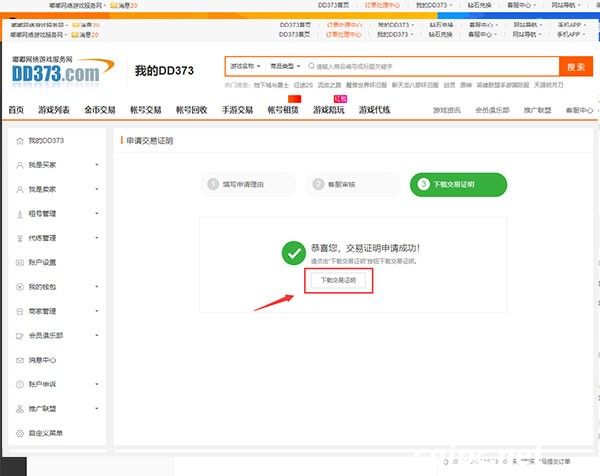This screenshot has width=600, height=476.
Task: Click the 租号管理 sidebar icon
Action: [x=20, y=214]
